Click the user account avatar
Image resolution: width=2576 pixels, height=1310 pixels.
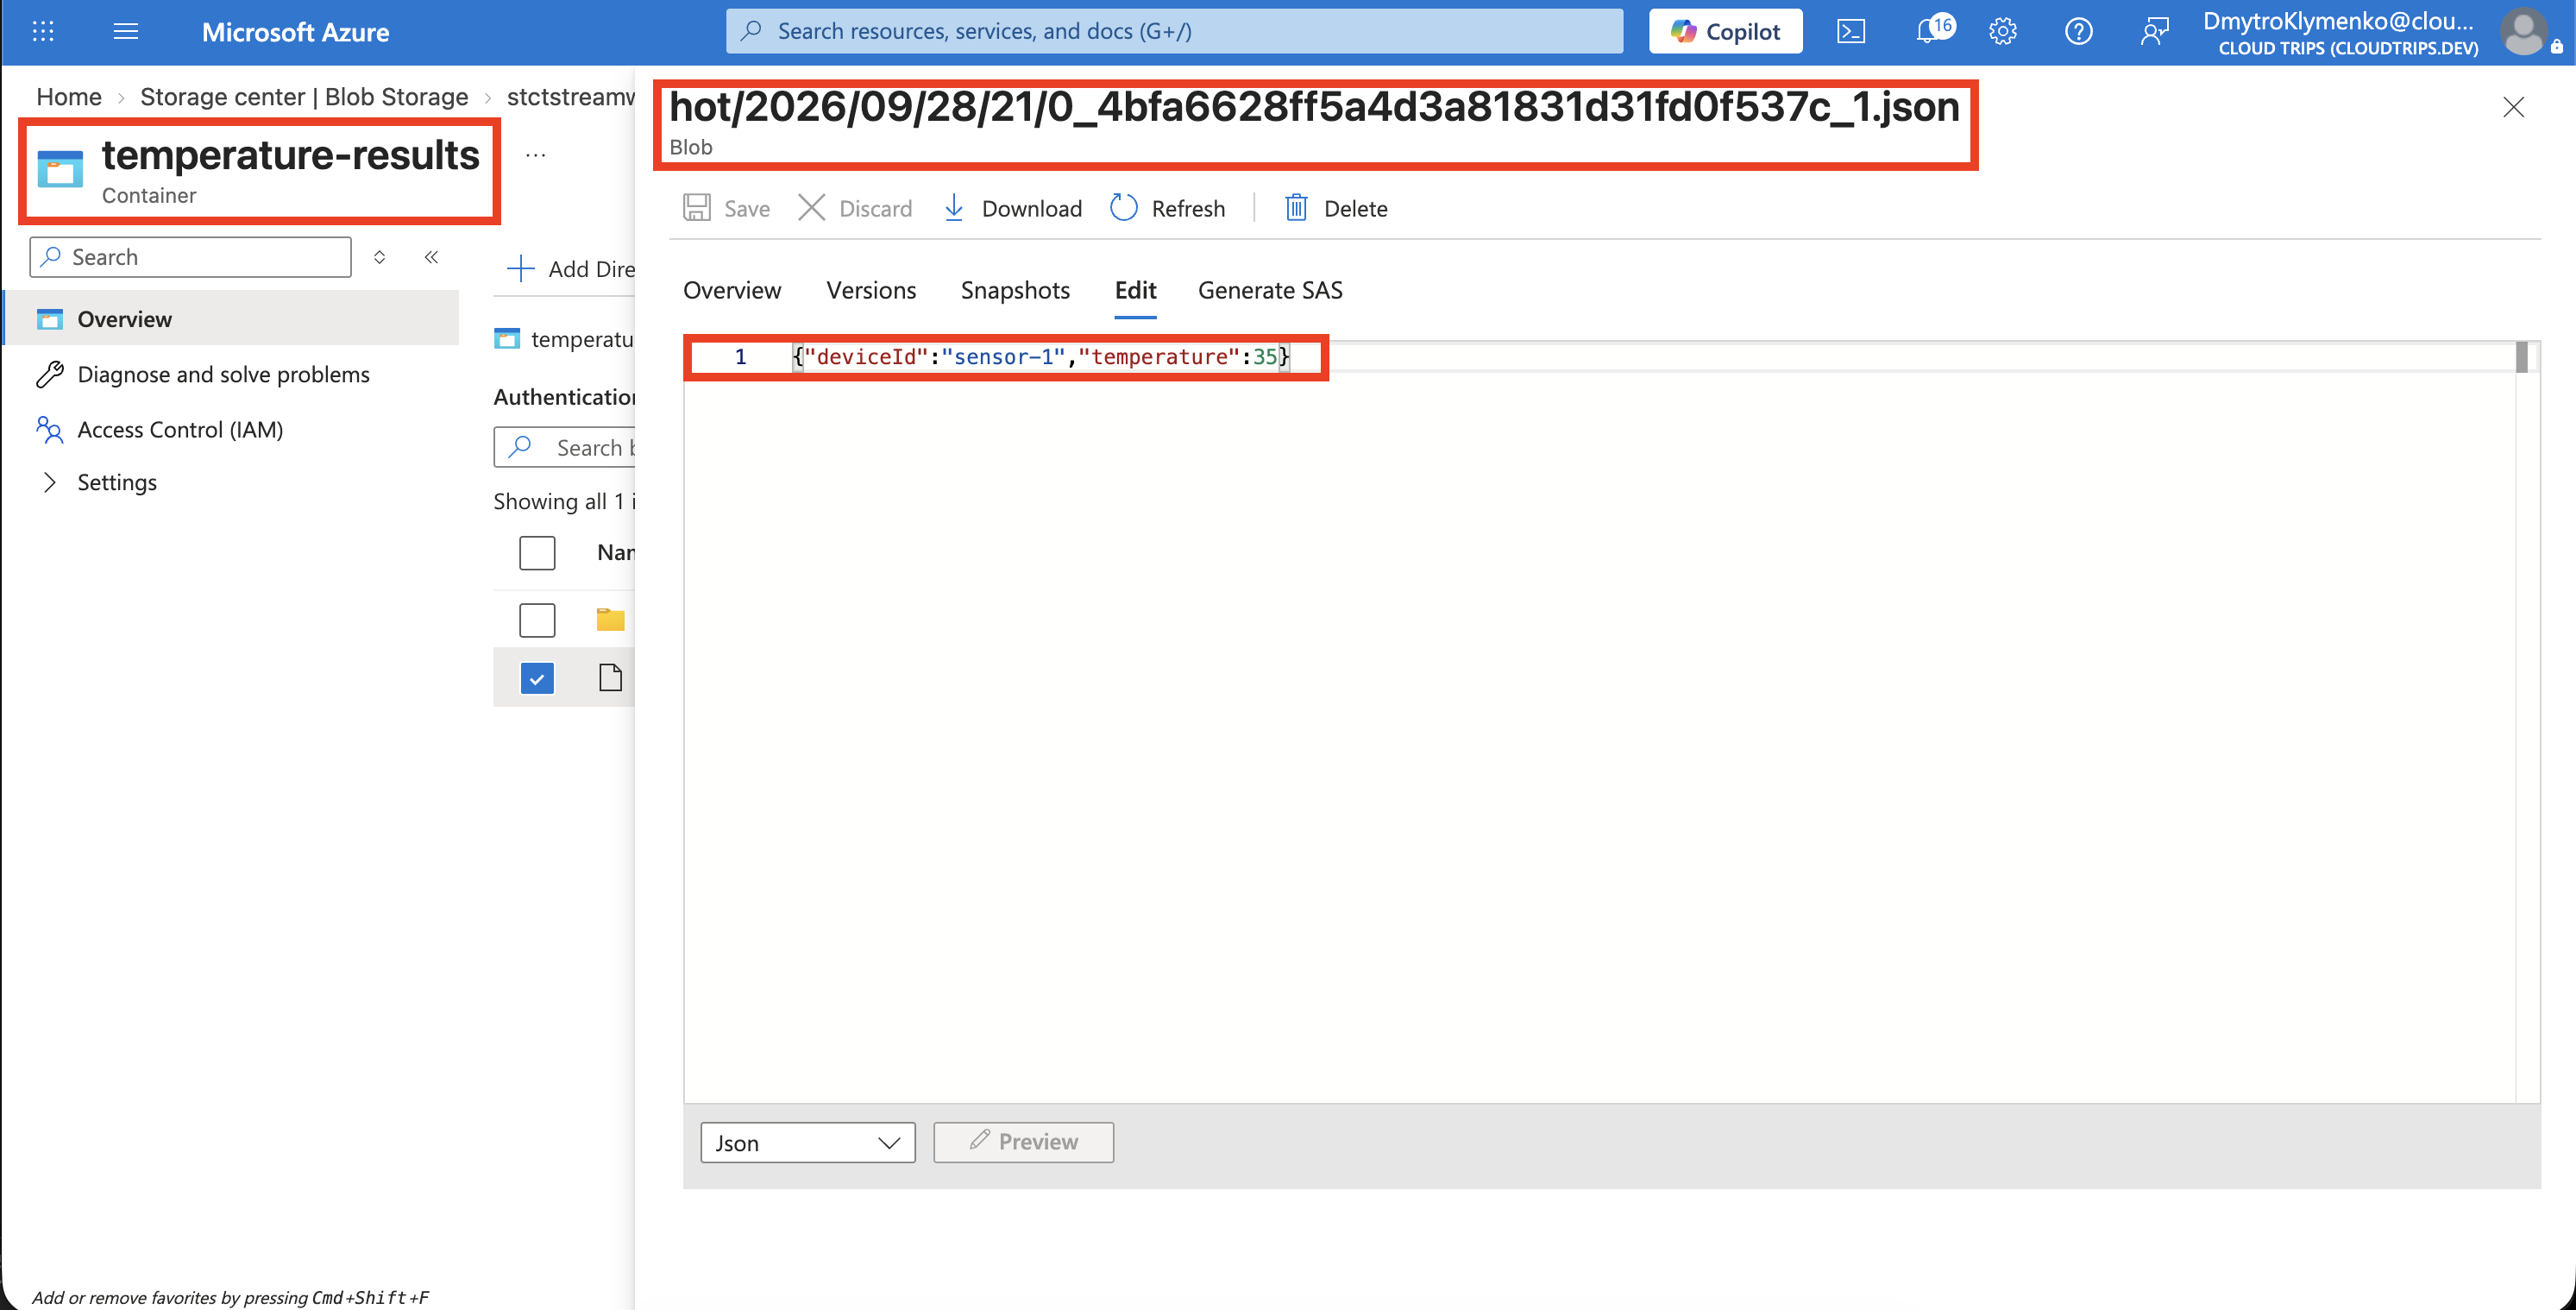pyautogui.click(x=2523, y=32)
